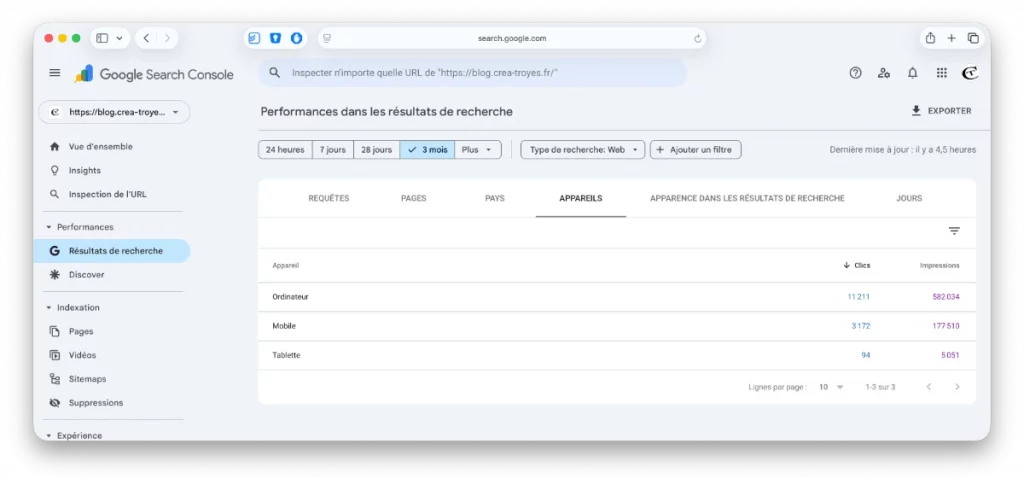Click Ajouter un filtre
The height and width of the screenshot is (485, 1024).
tap(696, 149)
